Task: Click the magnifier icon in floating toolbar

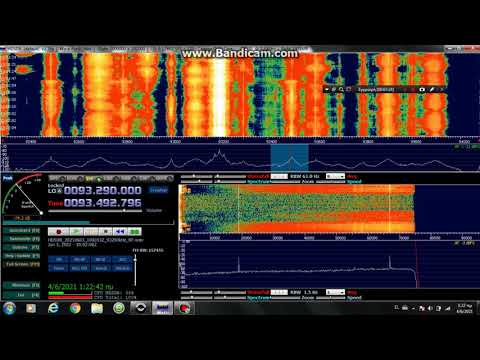Action: pyautogui.click(x=341, y=89)
